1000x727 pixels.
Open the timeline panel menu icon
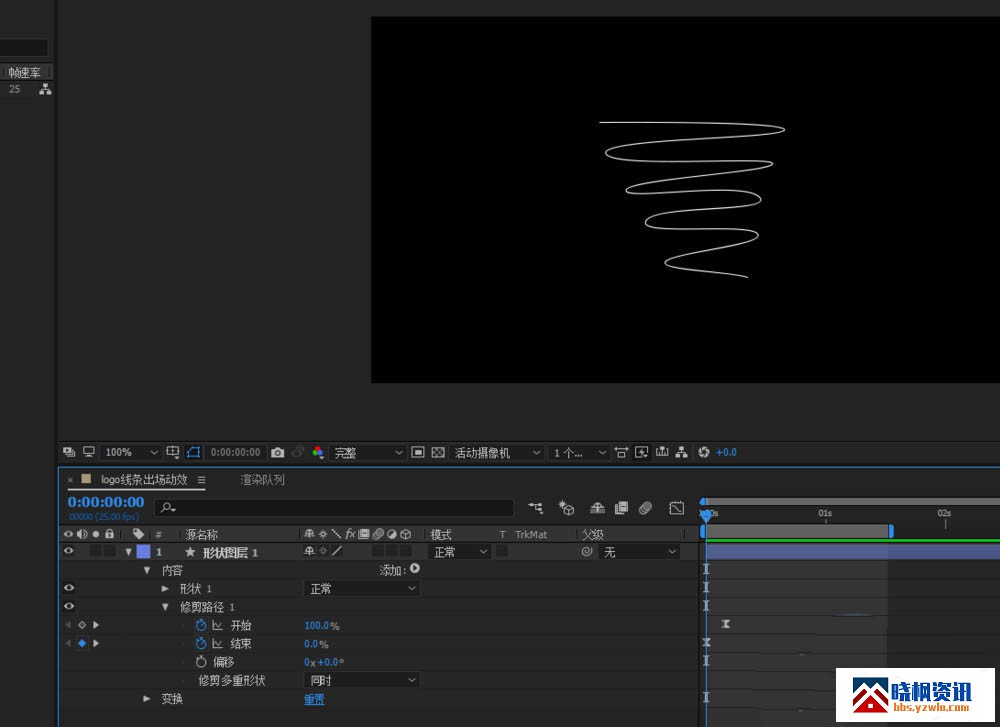click(x=202, y=480)
